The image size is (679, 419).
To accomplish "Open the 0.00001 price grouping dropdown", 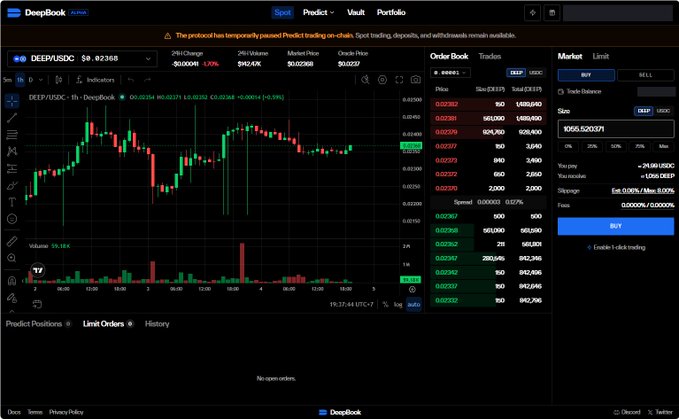I will coord(450,73).
